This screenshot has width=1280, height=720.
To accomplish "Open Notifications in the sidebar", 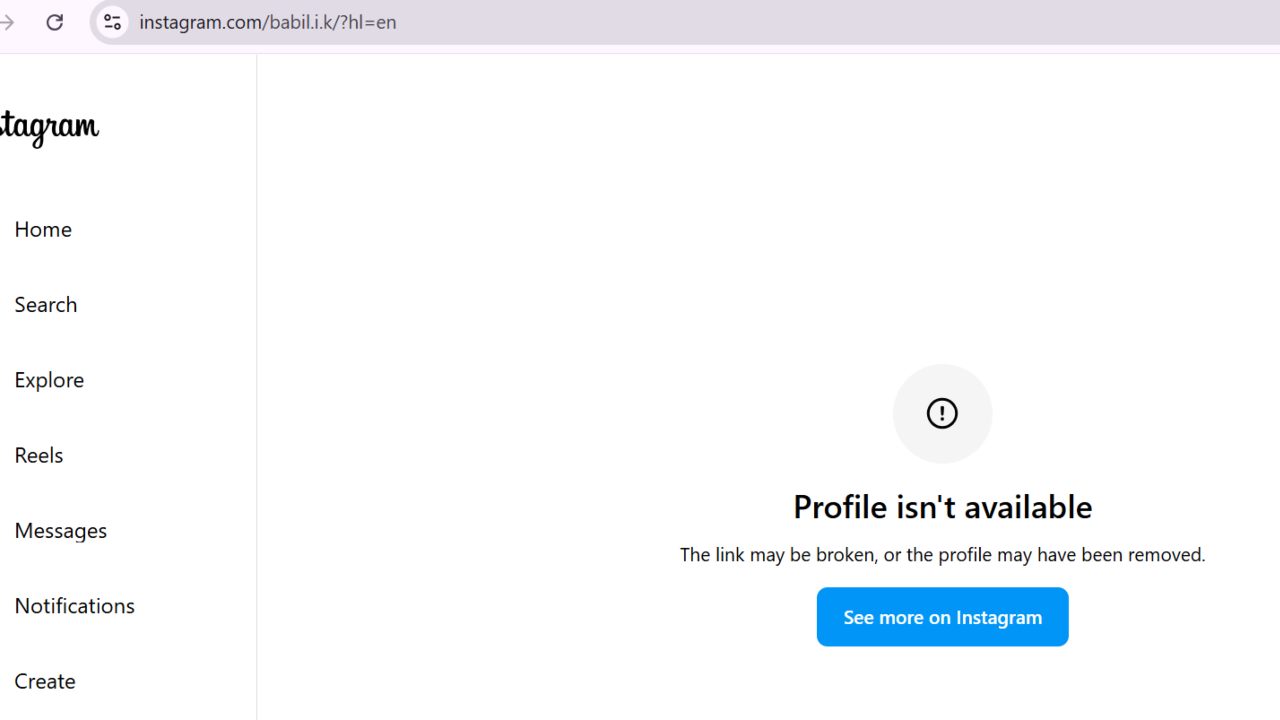I will 75,606.
